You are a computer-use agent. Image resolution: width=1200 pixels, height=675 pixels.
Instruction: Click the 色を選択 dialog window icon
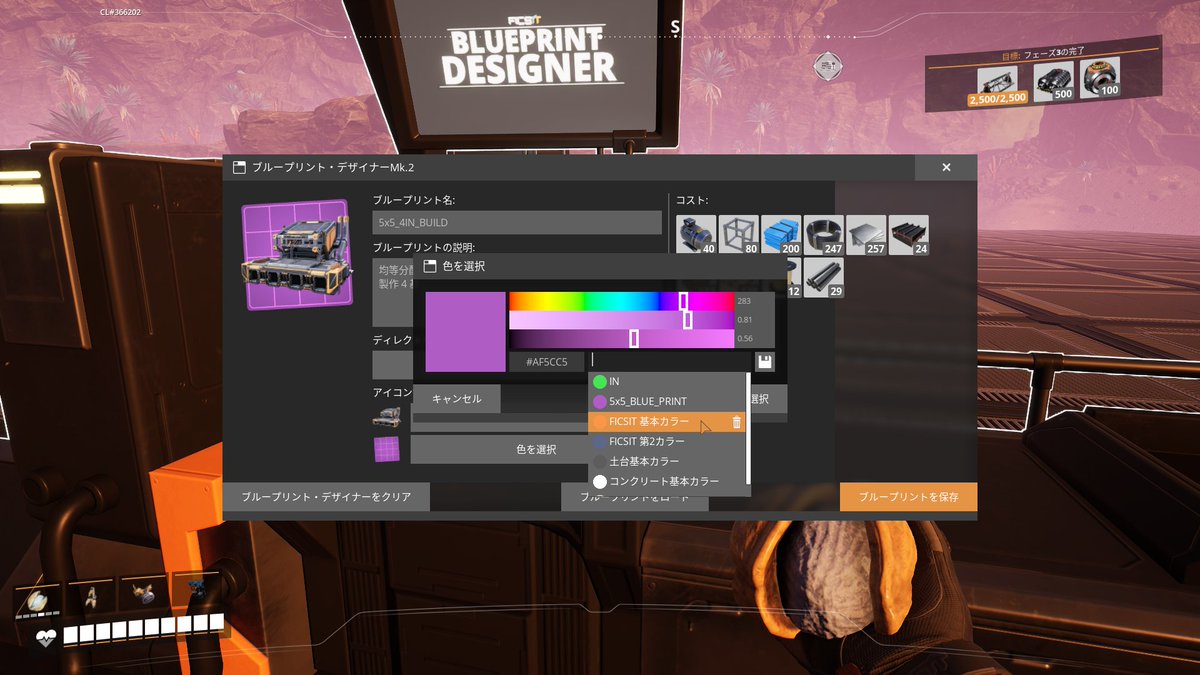click(430, 266)
